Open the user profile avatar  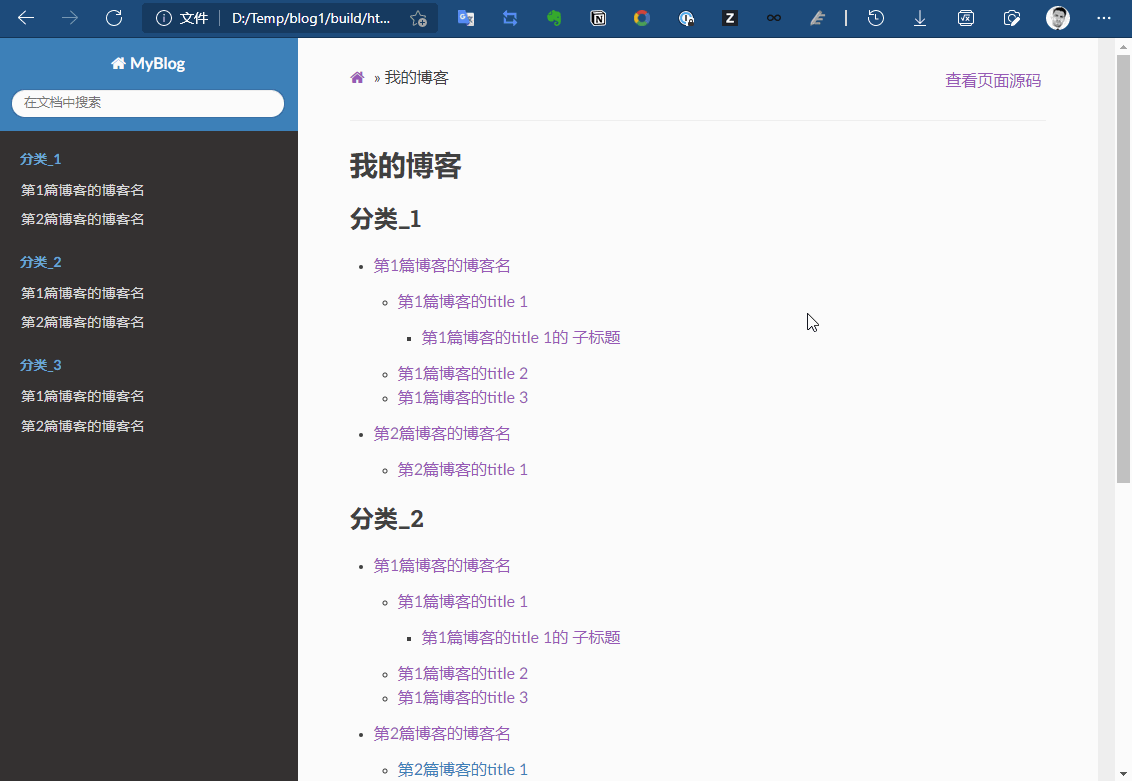(x=1058, y=18)
